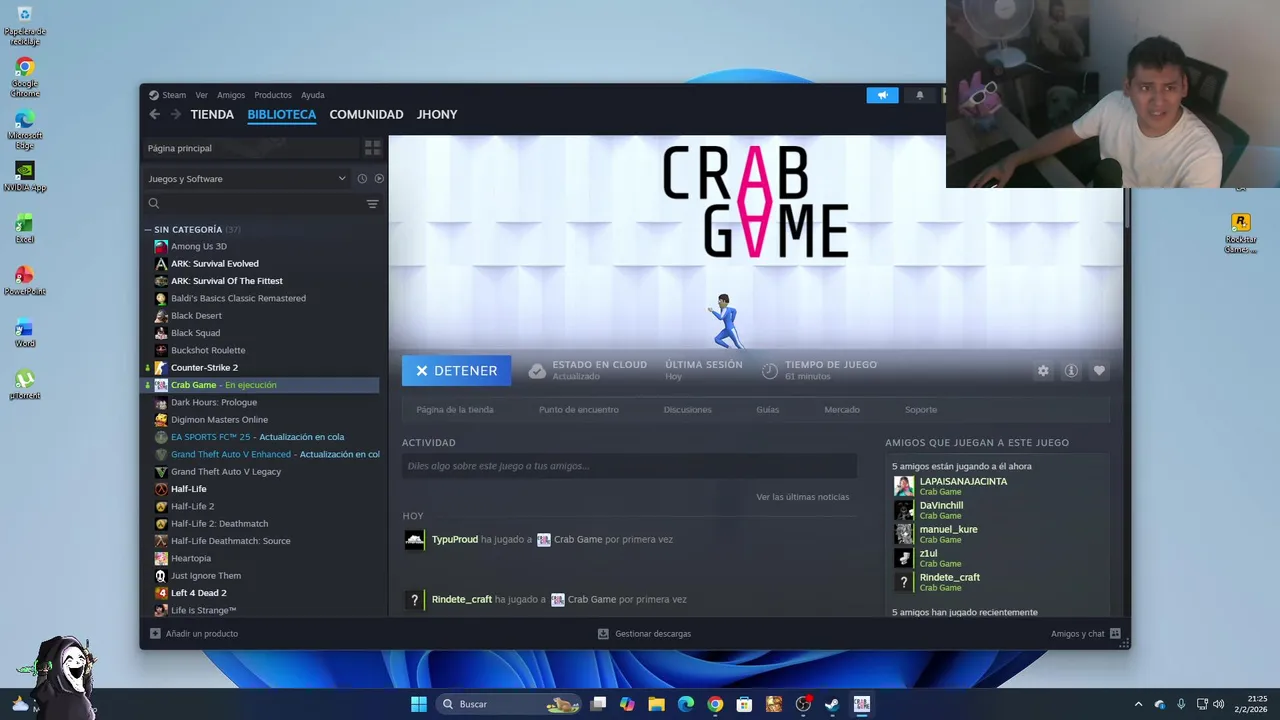The height and width of the screenshot is (720, 1280).
Task: Open taskbar volume control
Action: (x=1218, y=704)
